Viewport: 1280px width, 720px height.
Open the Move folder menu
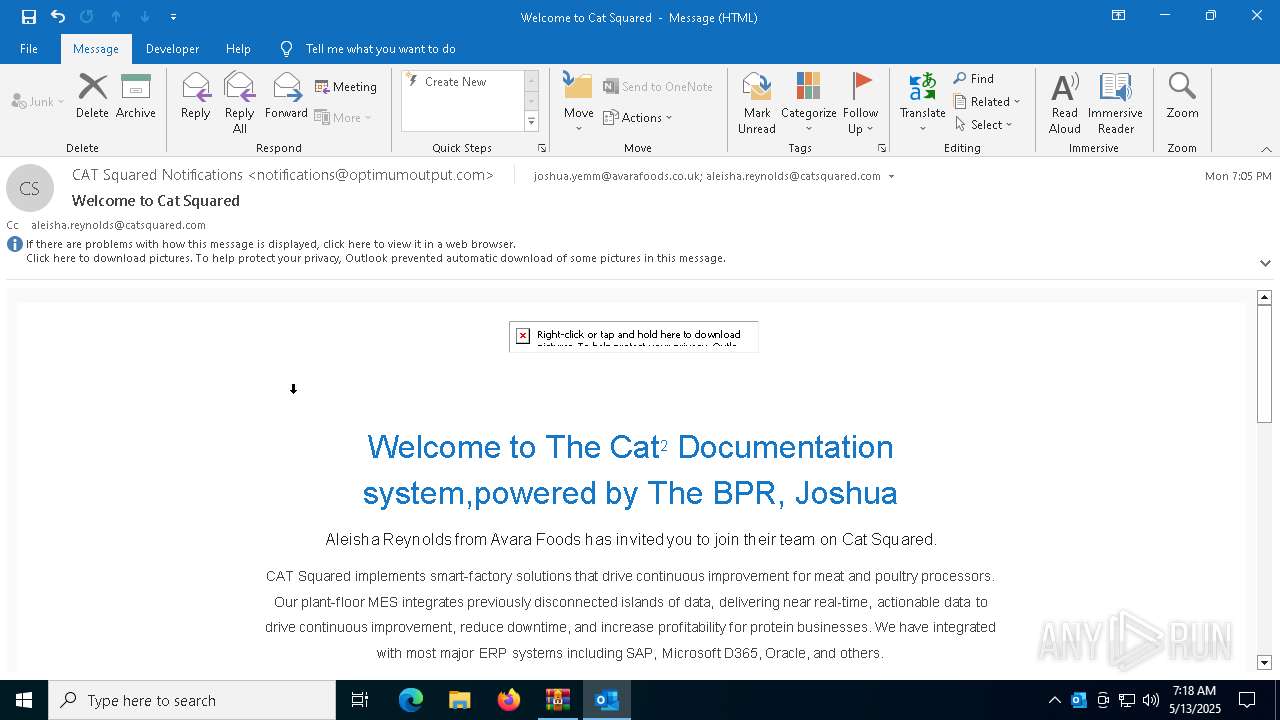pos(579,102)
